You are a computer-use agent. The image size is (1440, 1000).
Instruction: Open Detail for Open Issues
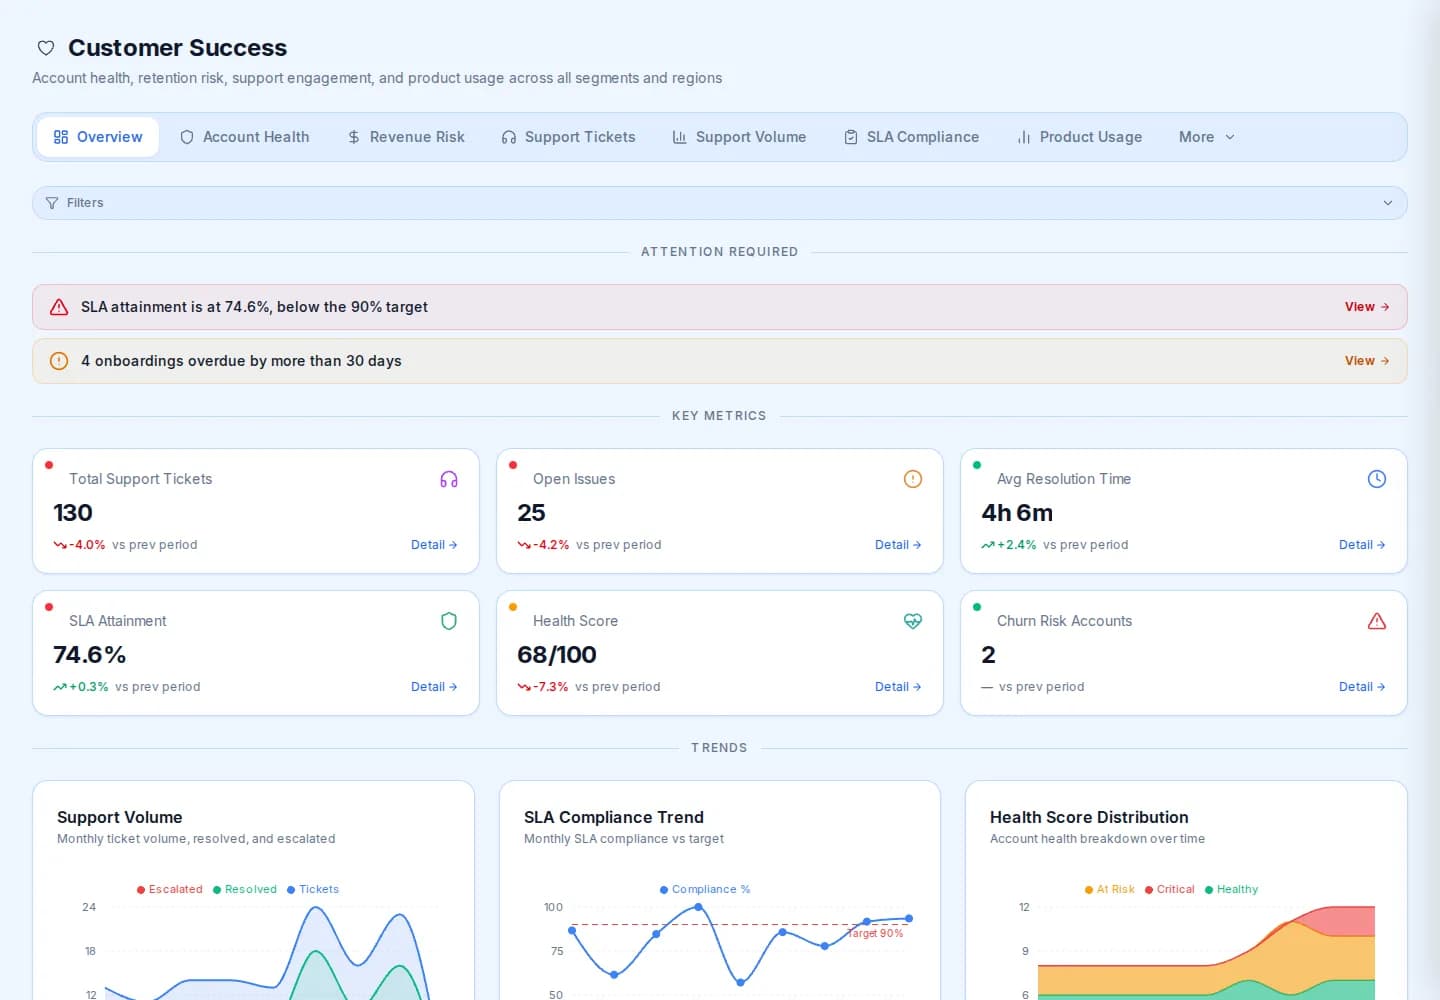tap(898, 545)
